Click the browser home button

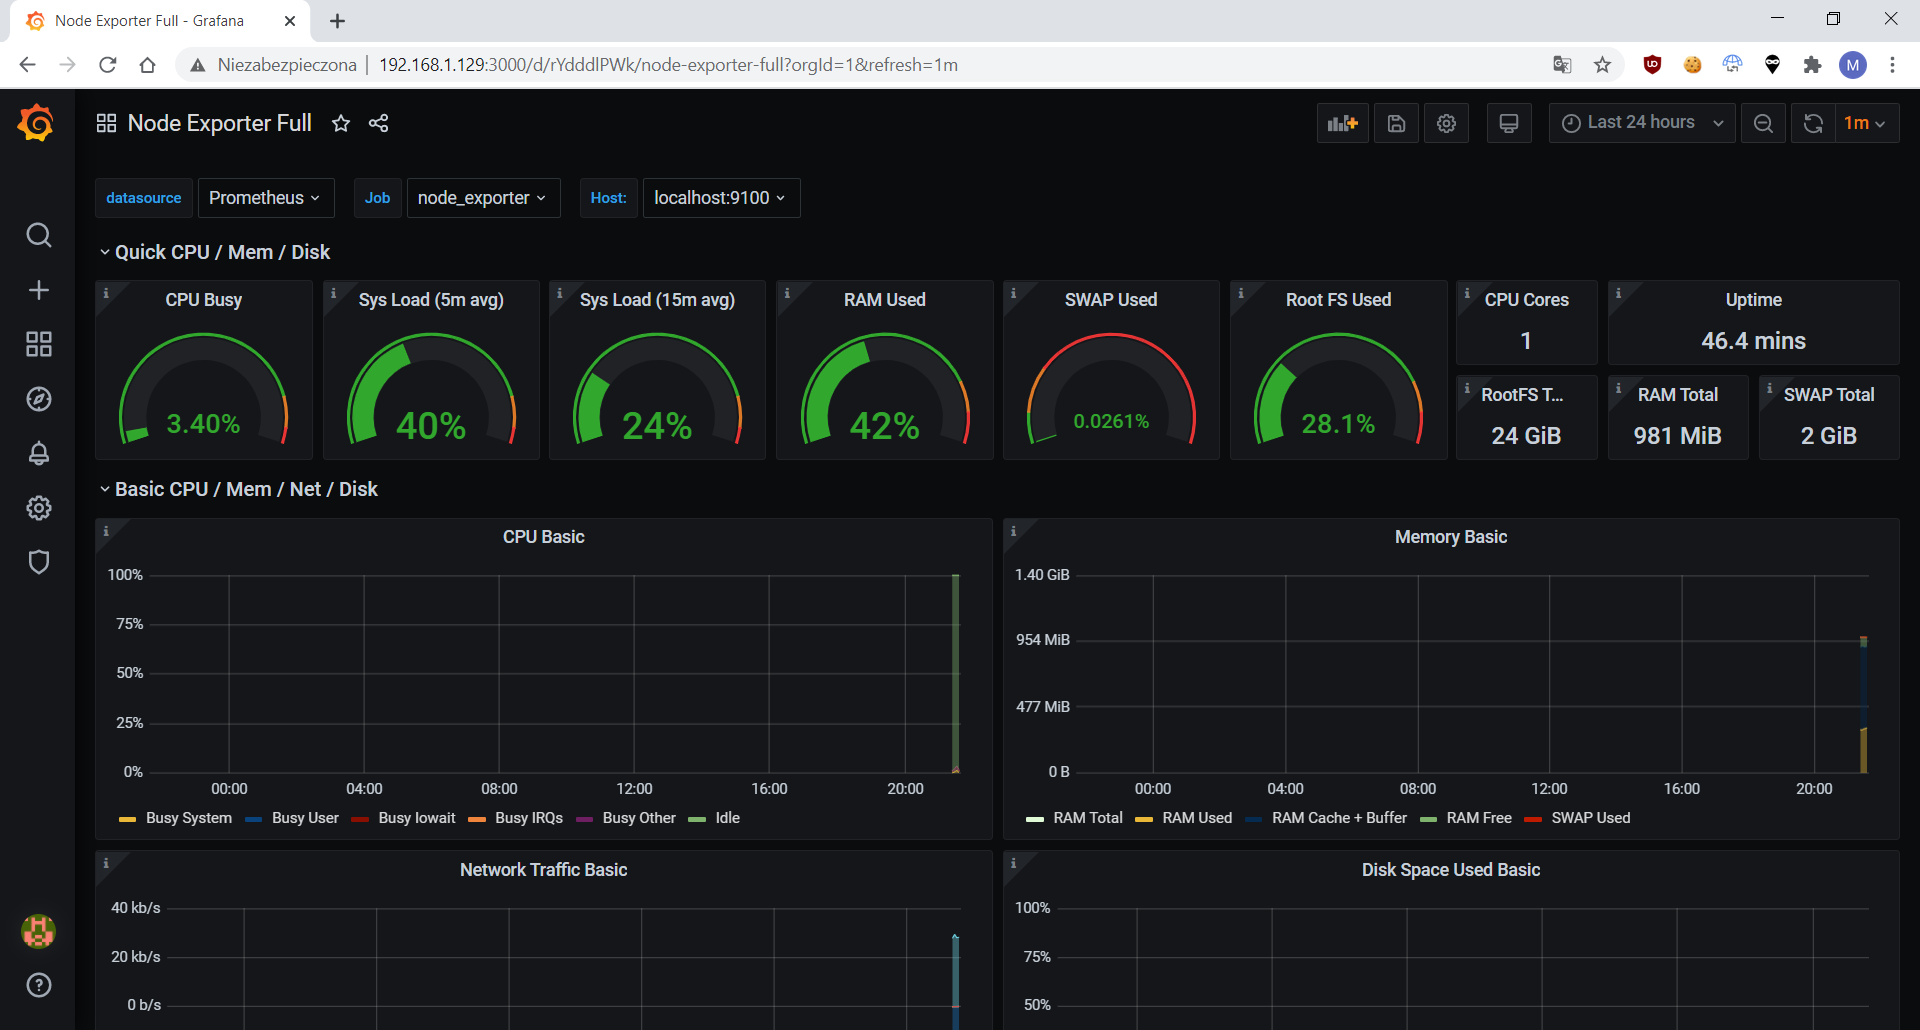[147, 65]
